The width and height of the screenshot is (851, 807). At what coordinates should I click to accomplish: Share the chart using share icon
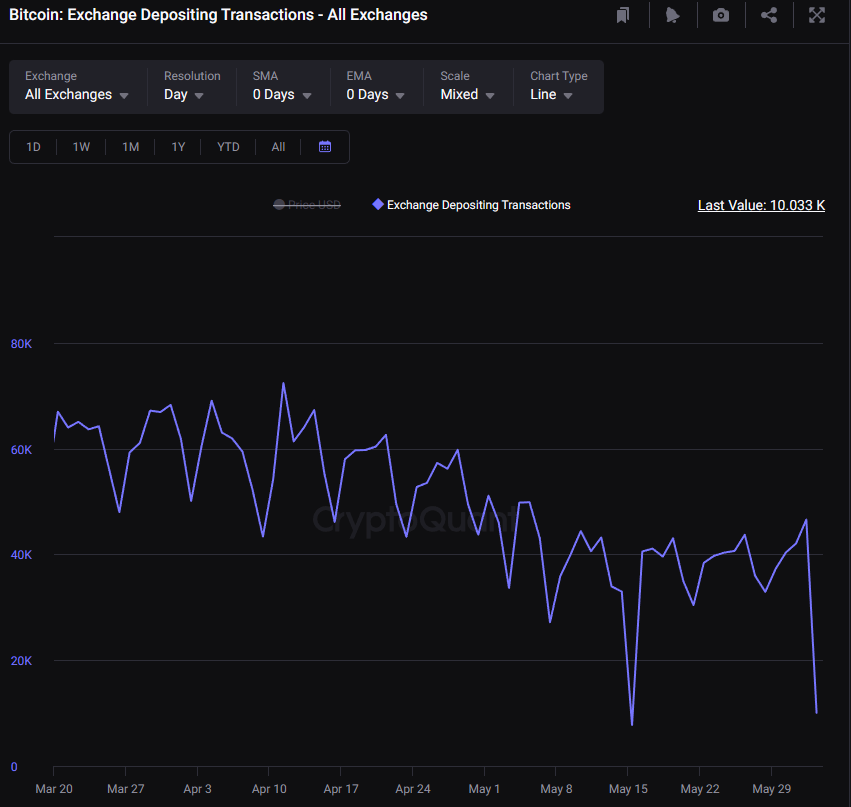tap(769, 15)
